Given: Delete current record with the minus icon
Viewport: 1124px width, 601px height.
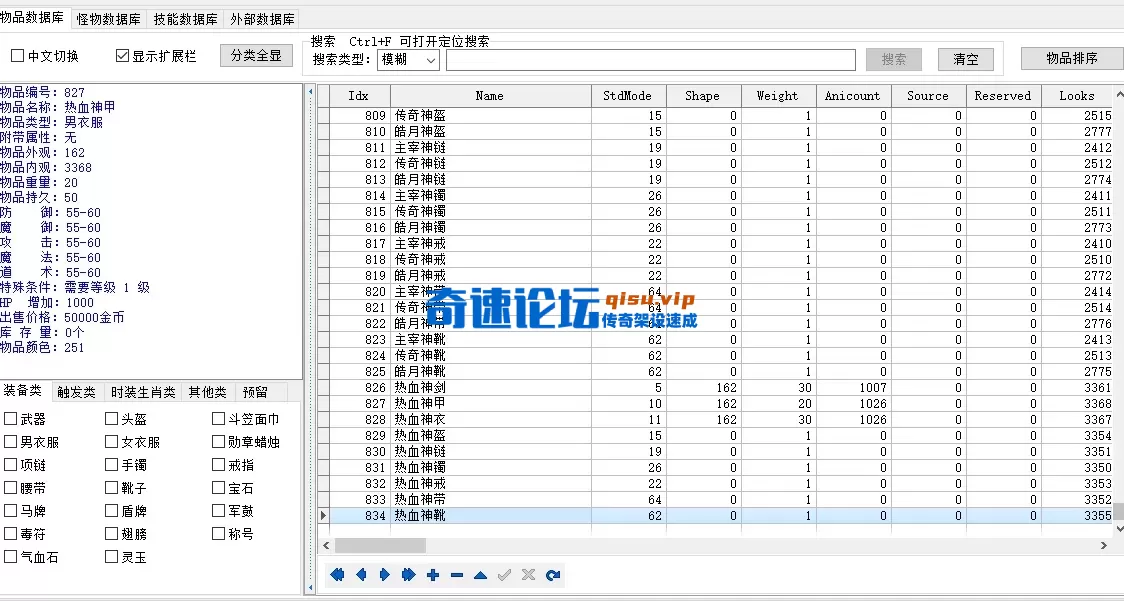Looking at the screenshot, I should [x=456, y=575].
